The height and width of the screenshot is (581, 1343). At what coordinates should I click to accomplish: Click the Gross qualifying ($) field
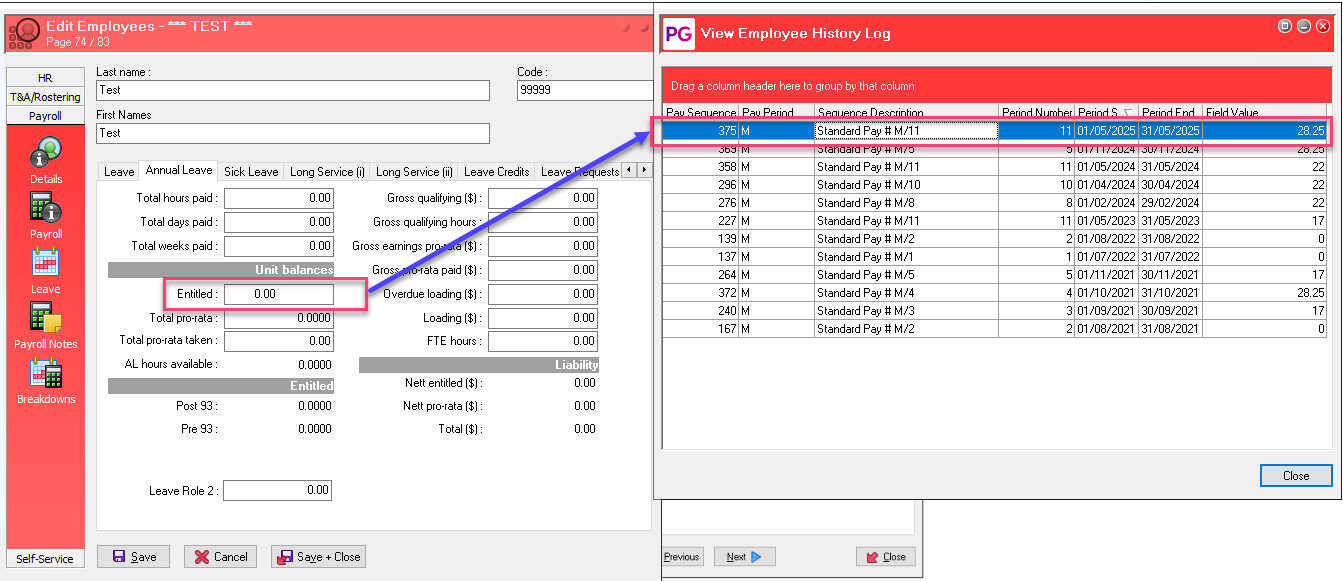tap(543, 198)
